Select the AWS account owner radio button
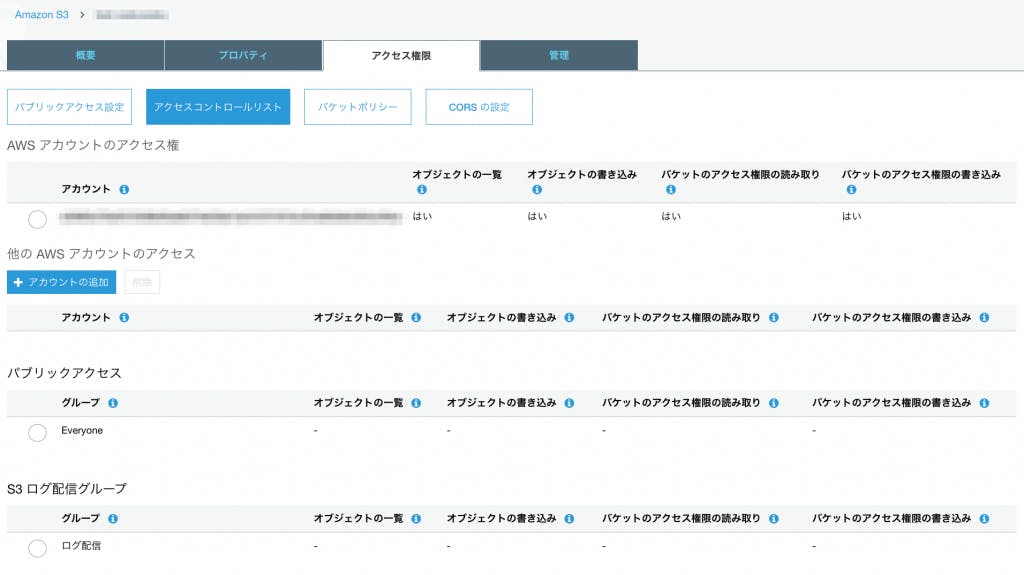The image size is (1024, 575). pyautogui.click(x=37, y=218)
